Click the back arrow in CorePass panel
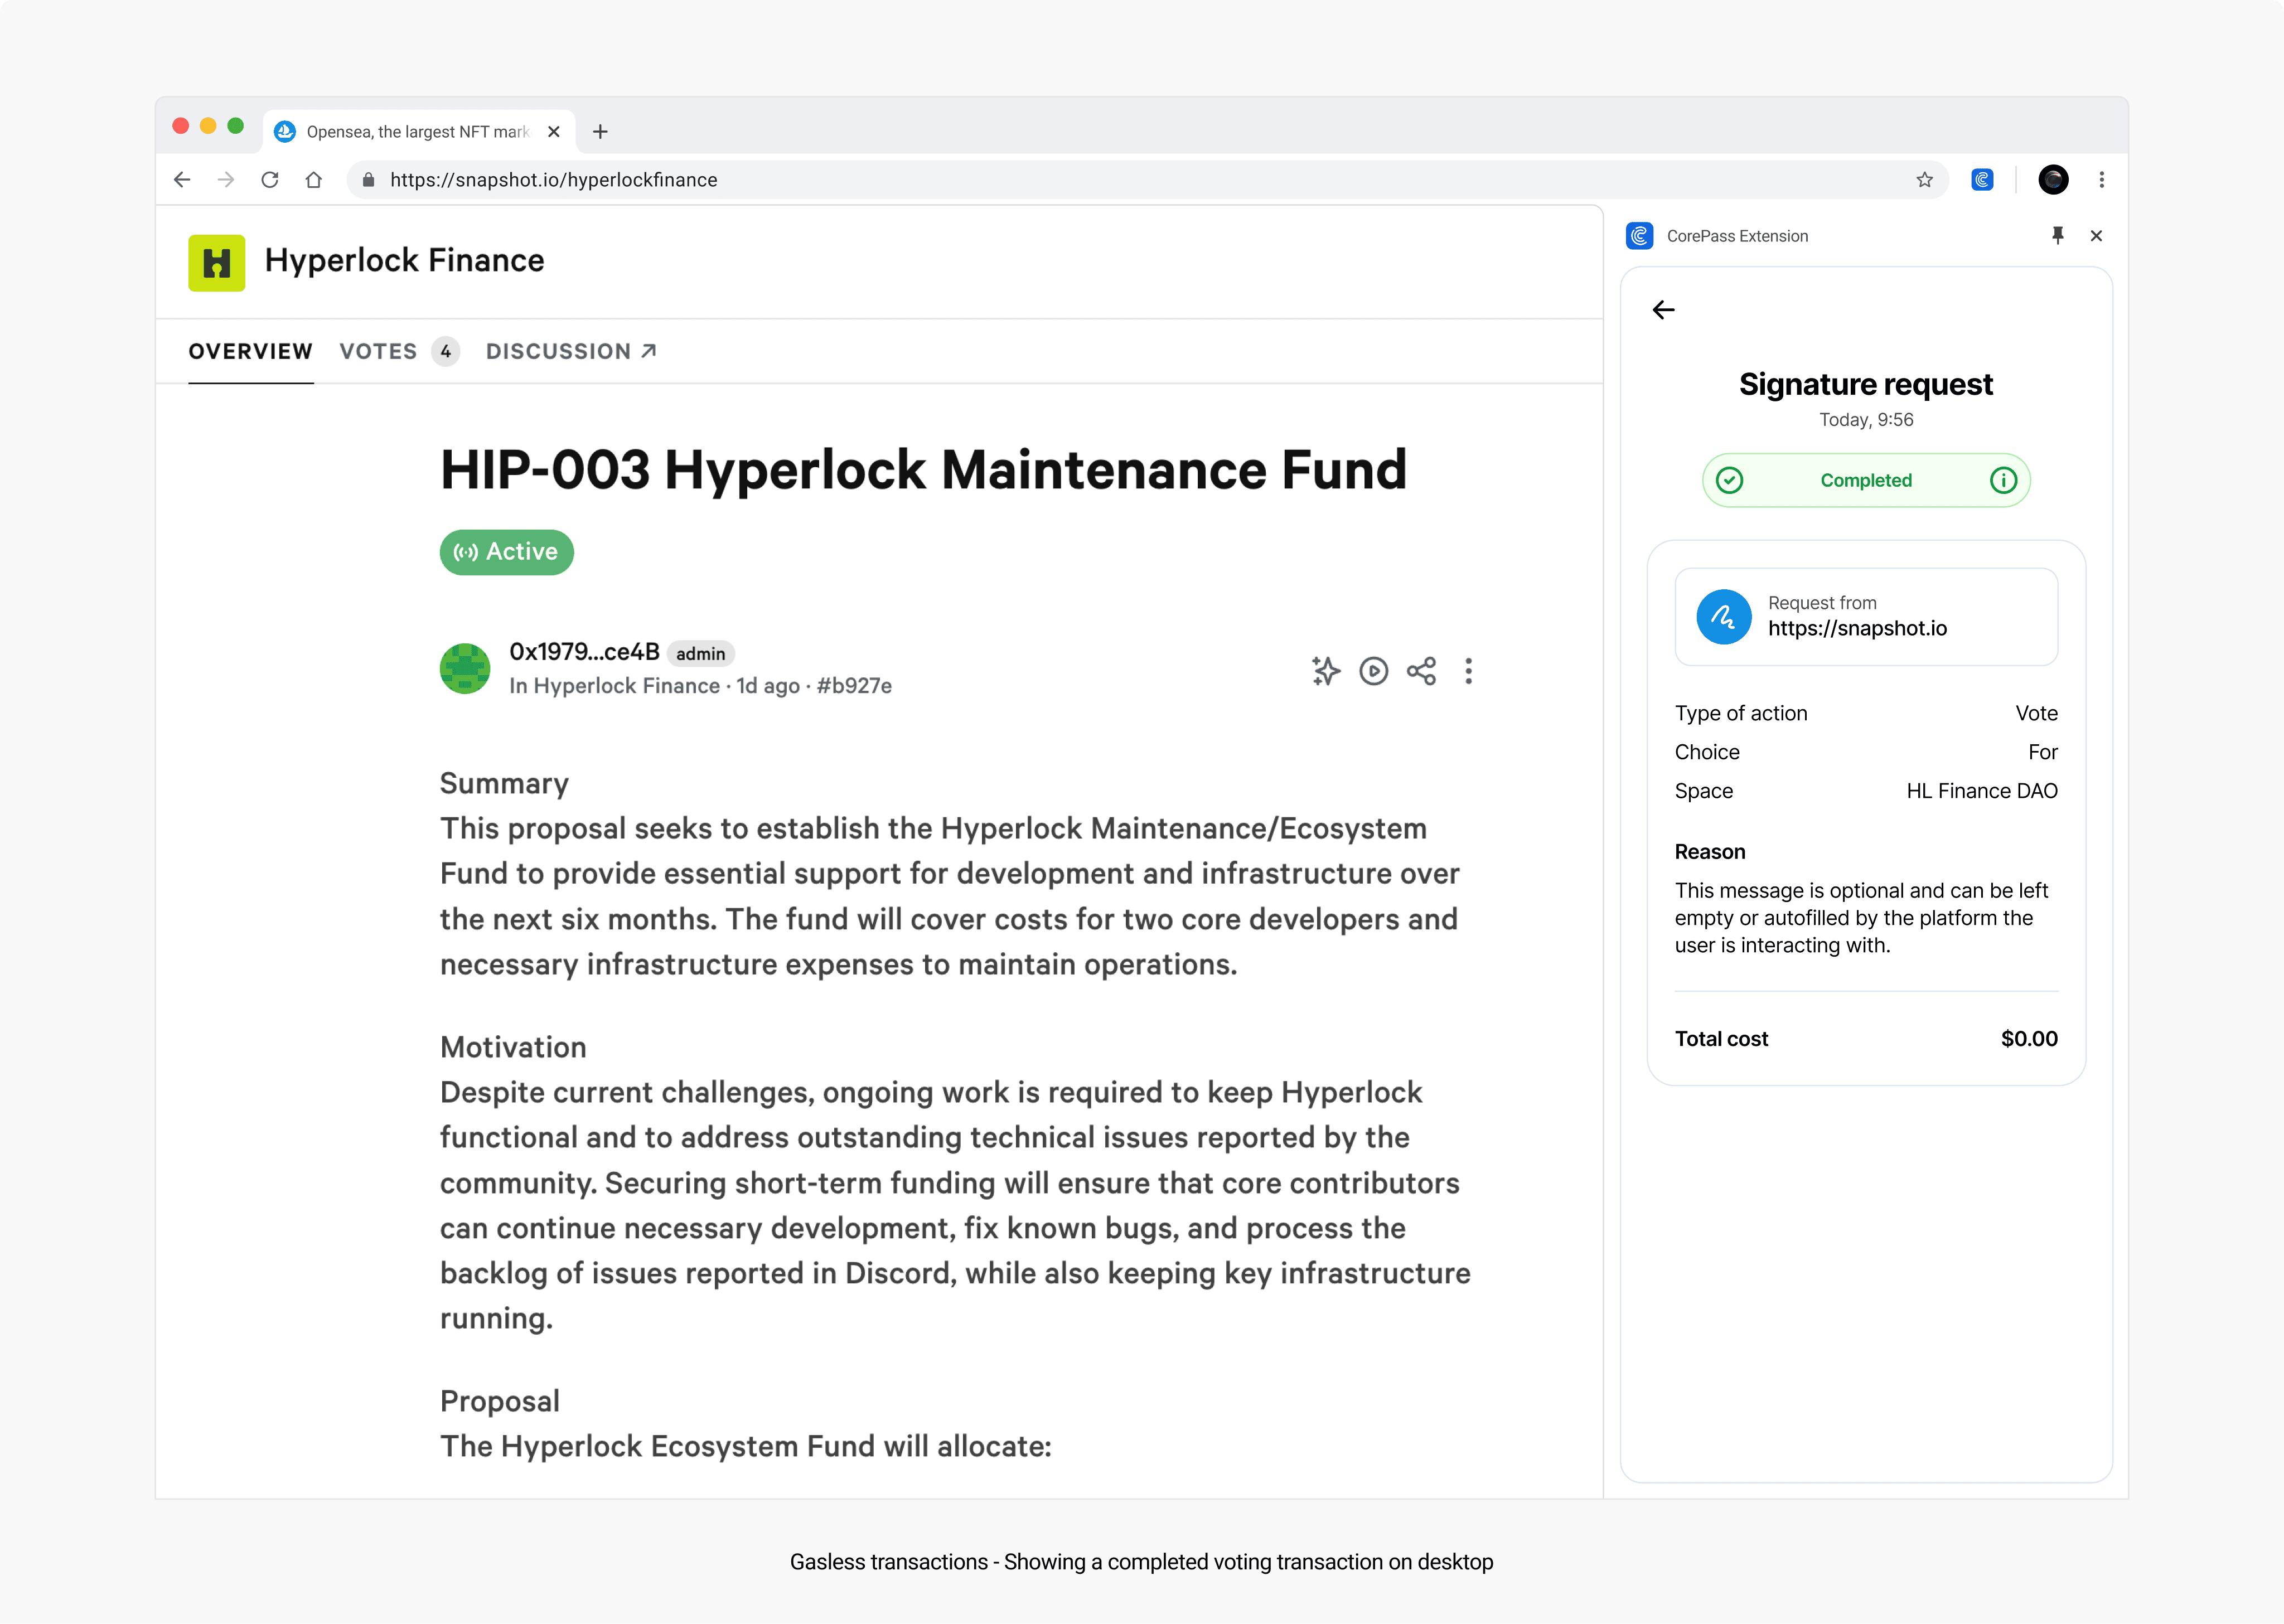This screenshot has height=1624, width=2284. 1663,310
